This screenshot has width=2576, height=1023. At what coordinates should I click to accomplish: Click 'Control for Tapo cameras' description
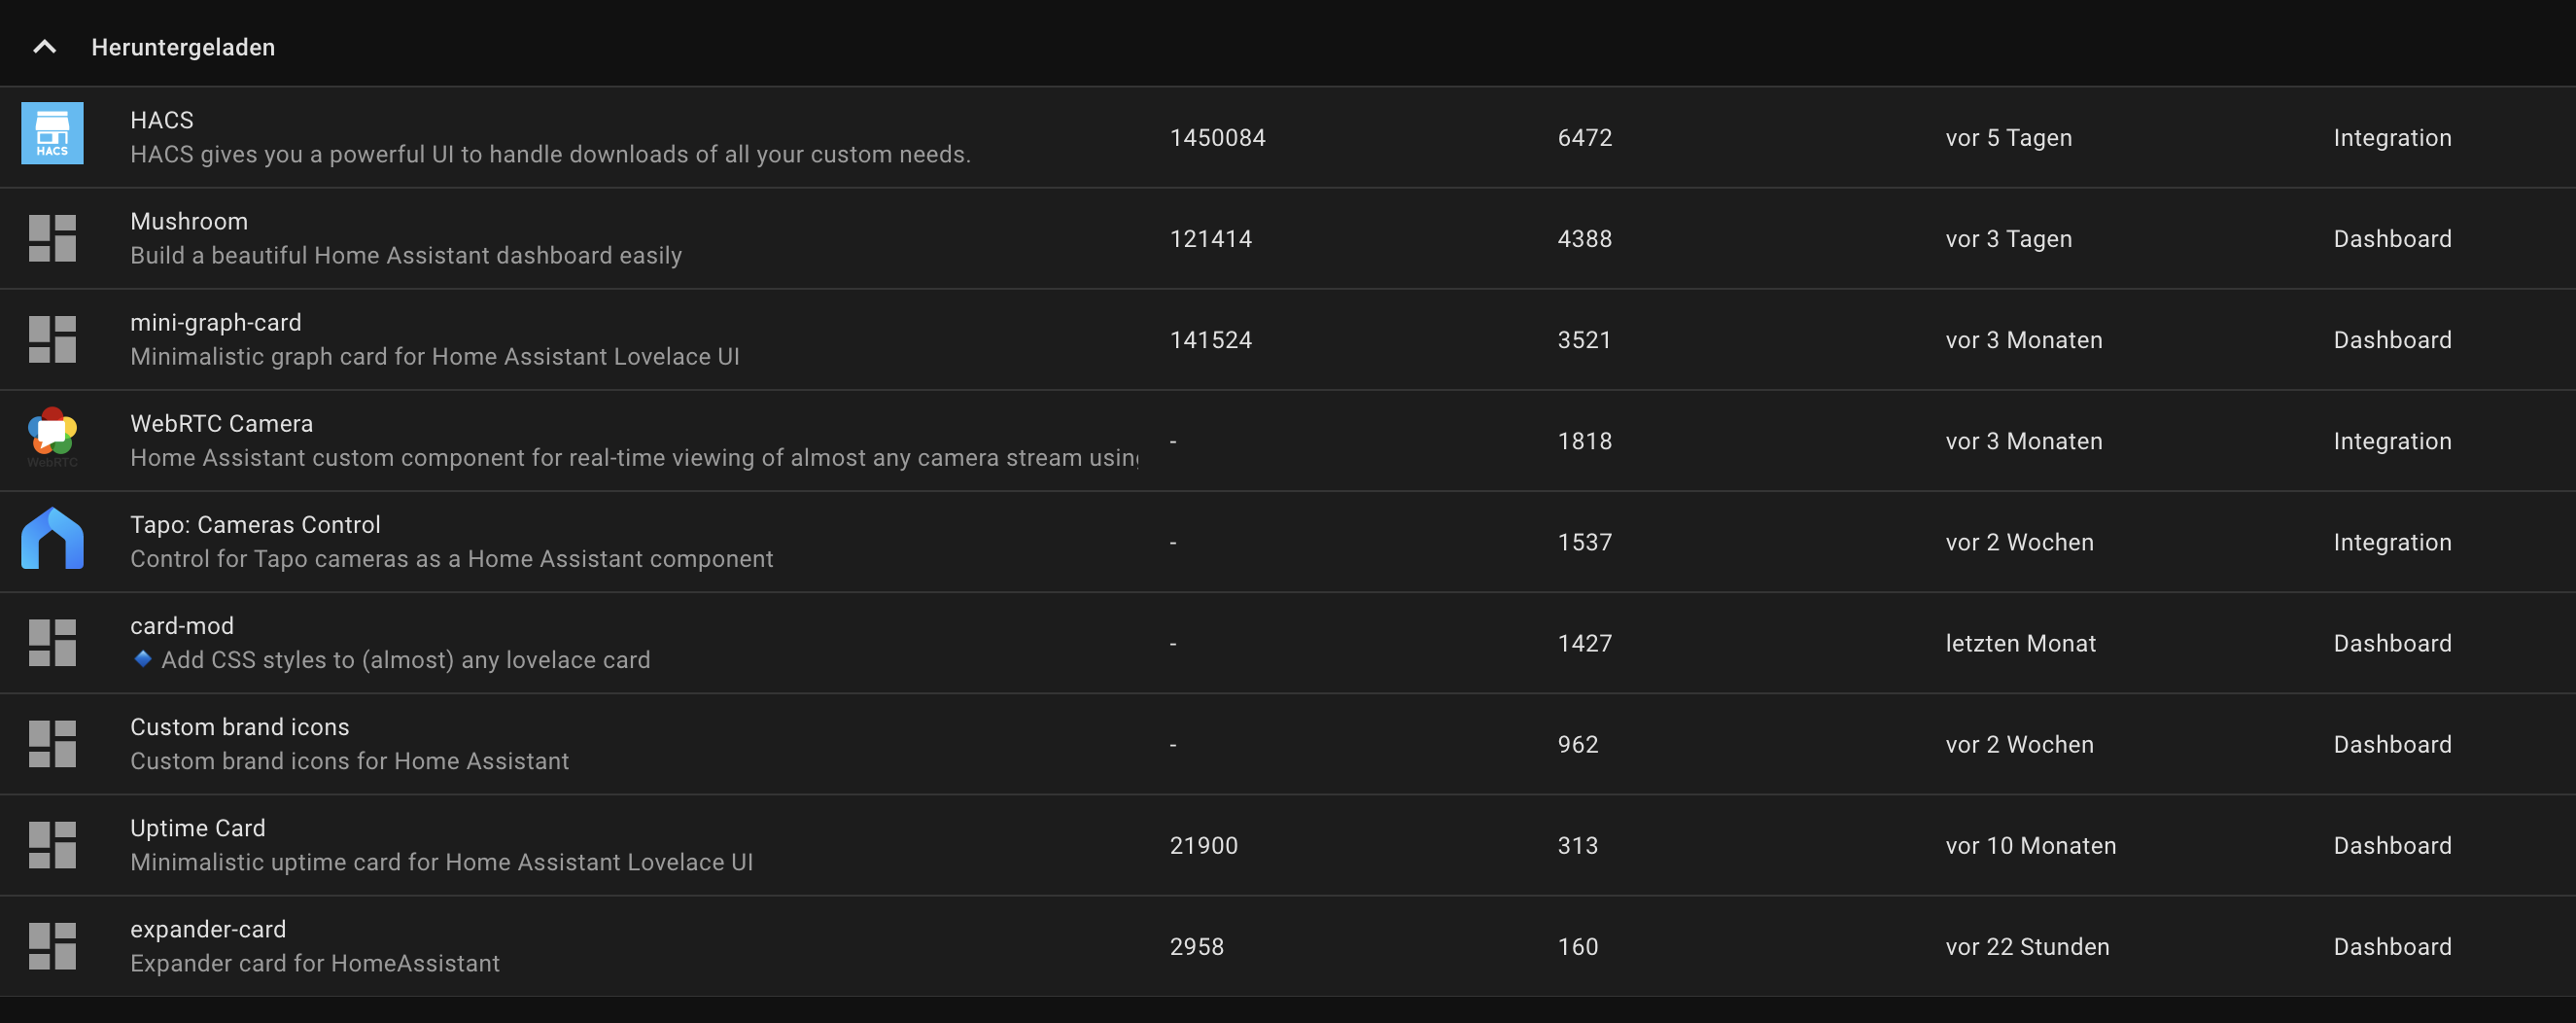(452, 558)
